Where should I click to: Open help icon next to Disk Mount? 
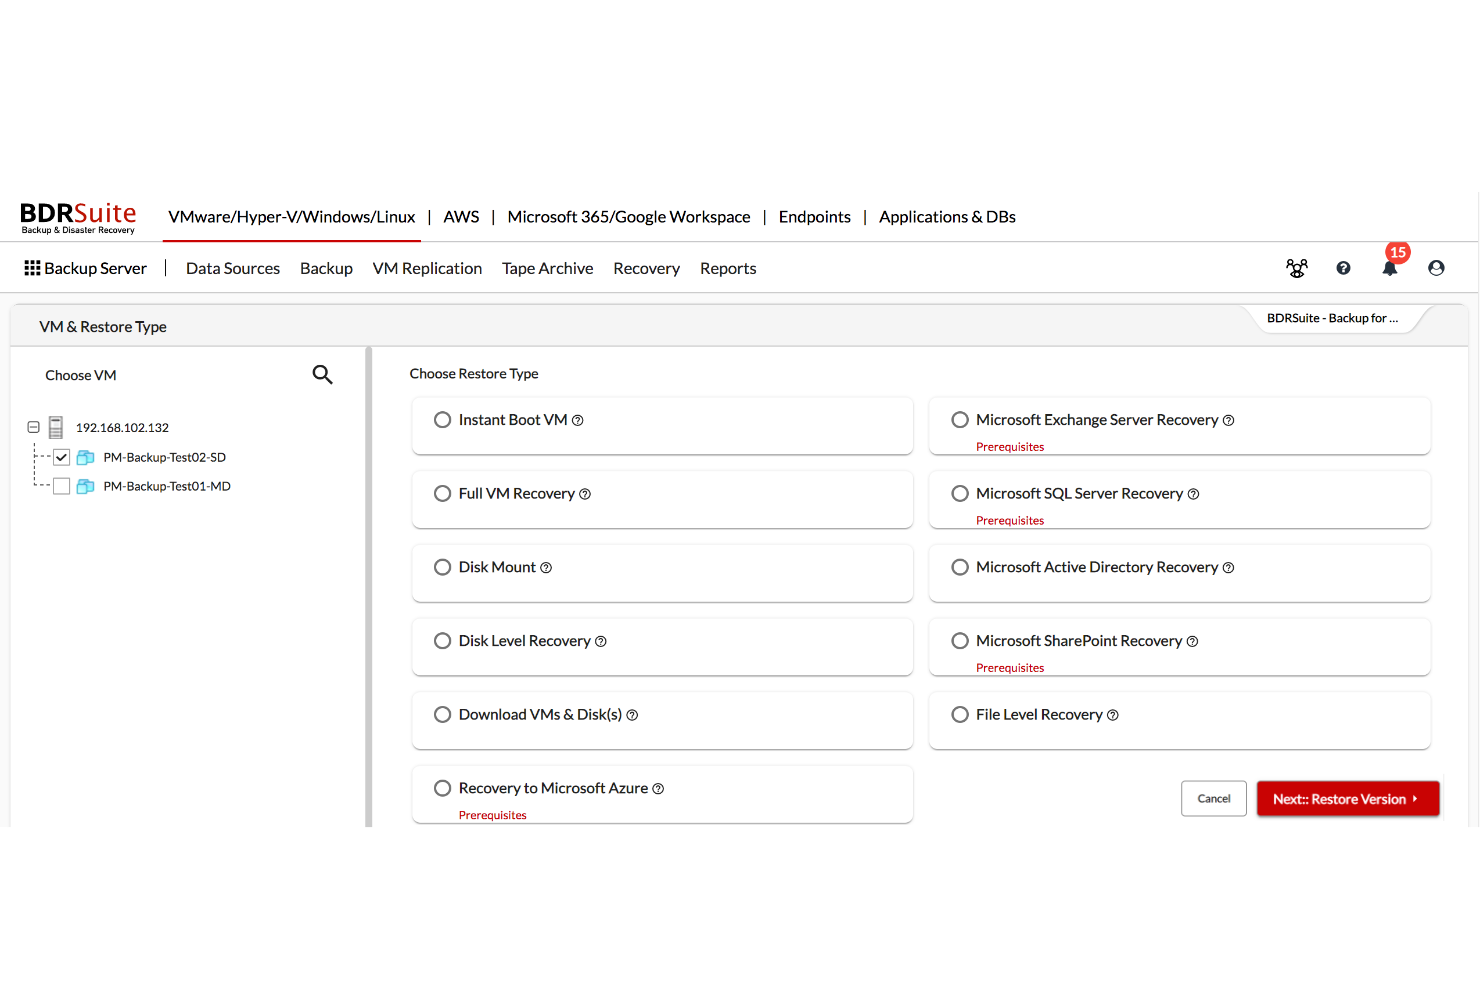[x=546, y=568]
